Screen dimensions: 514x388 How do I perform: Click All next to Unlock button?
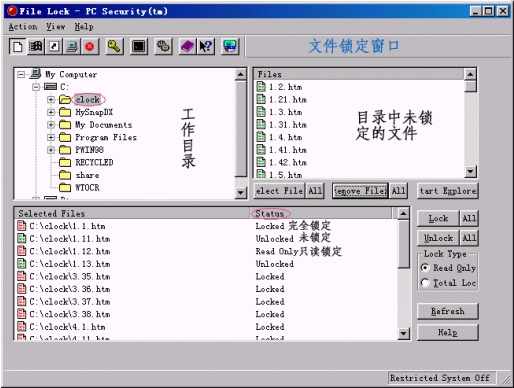click(469, 238)
